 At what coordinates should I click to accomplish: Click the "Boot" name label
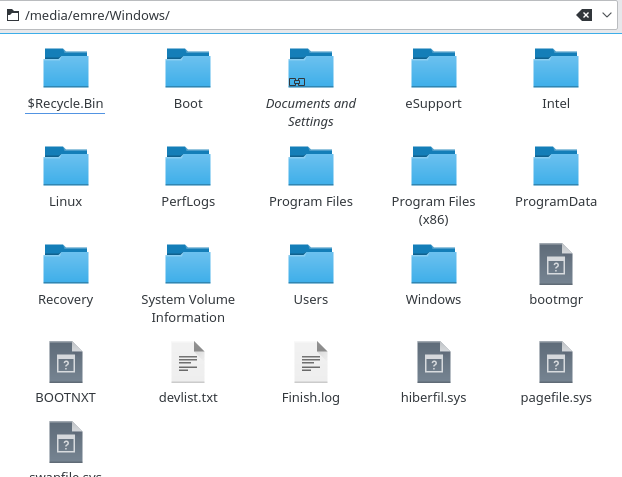[188, 104]
